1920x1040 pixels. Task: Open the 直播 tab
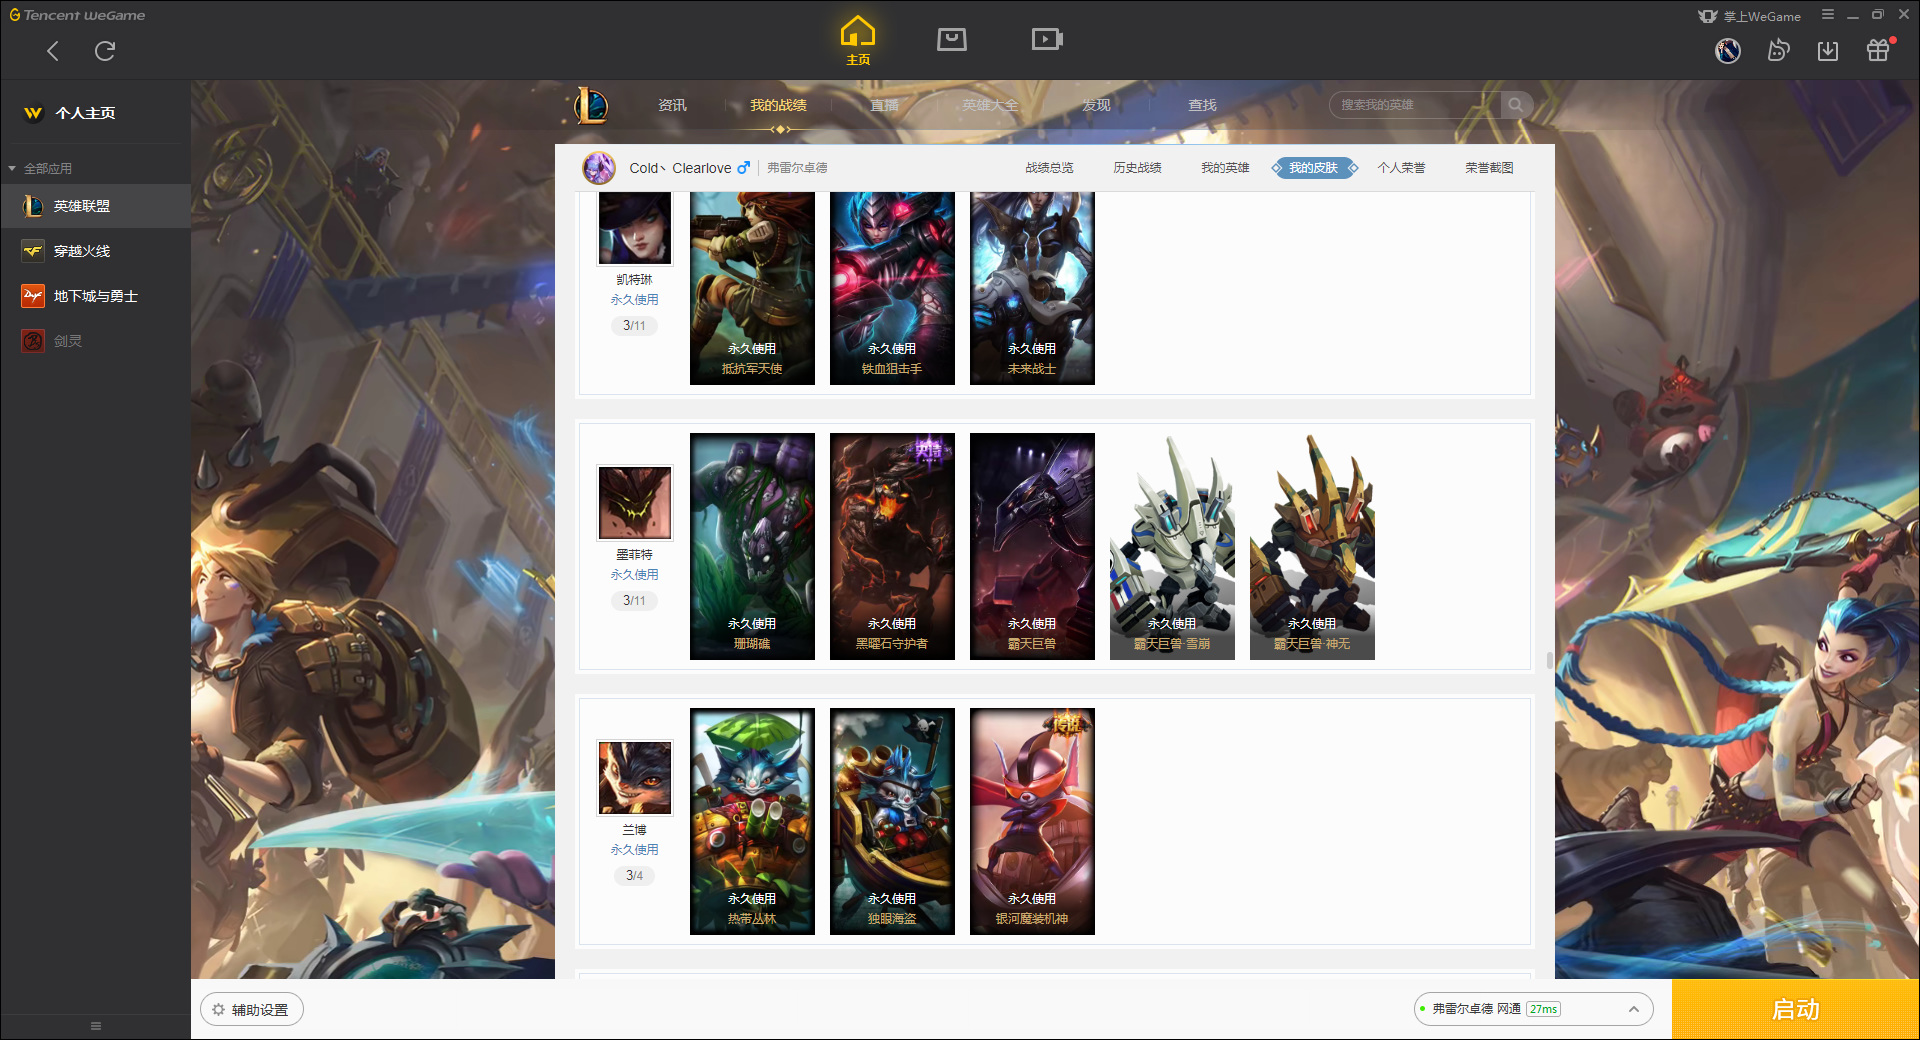[884, 105]
